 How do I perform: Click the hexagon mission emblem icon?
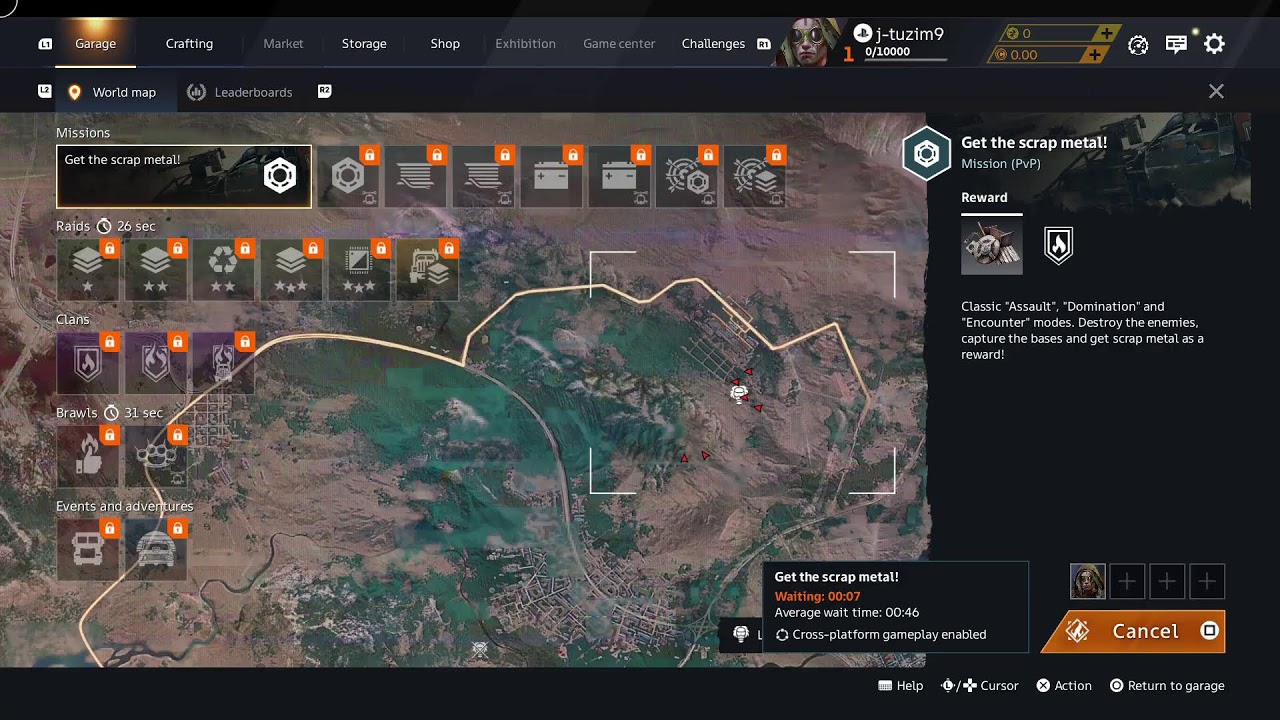[927, 154]
